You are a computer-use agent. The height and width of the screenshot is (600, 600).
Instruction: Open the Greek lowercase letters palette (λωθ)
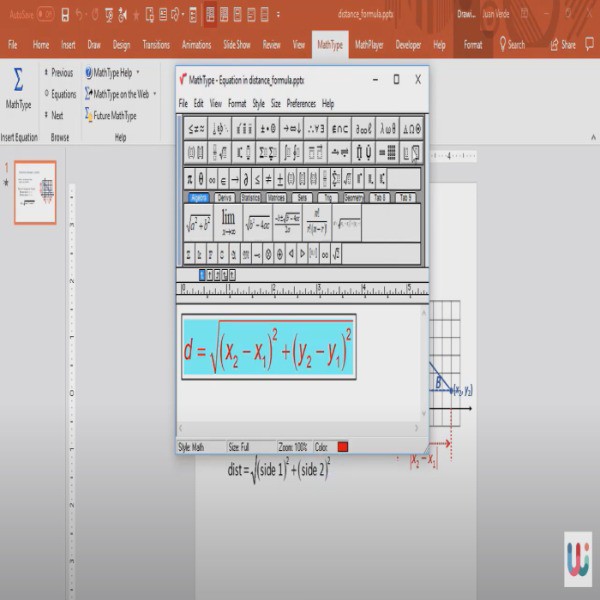click(x=388, y=128)
